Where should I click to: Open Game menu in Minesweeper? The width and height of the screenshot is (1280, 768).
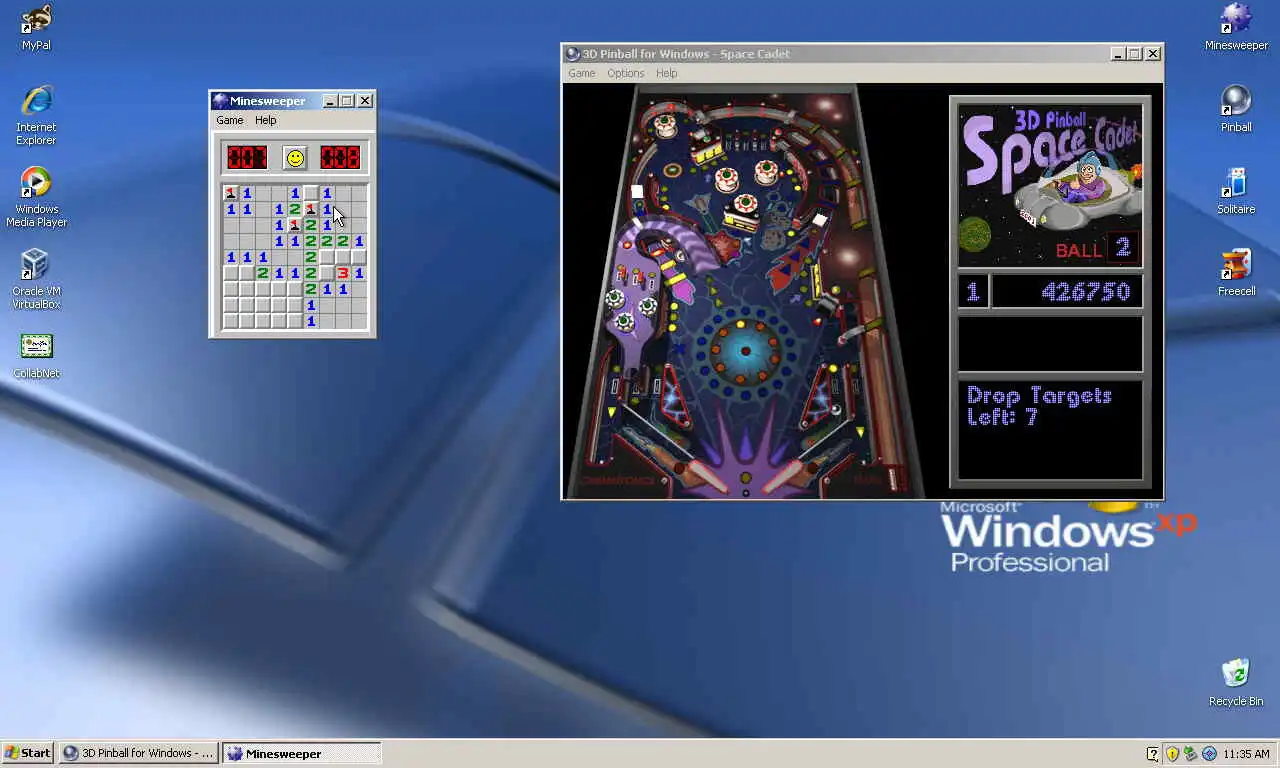pos(230,120)
